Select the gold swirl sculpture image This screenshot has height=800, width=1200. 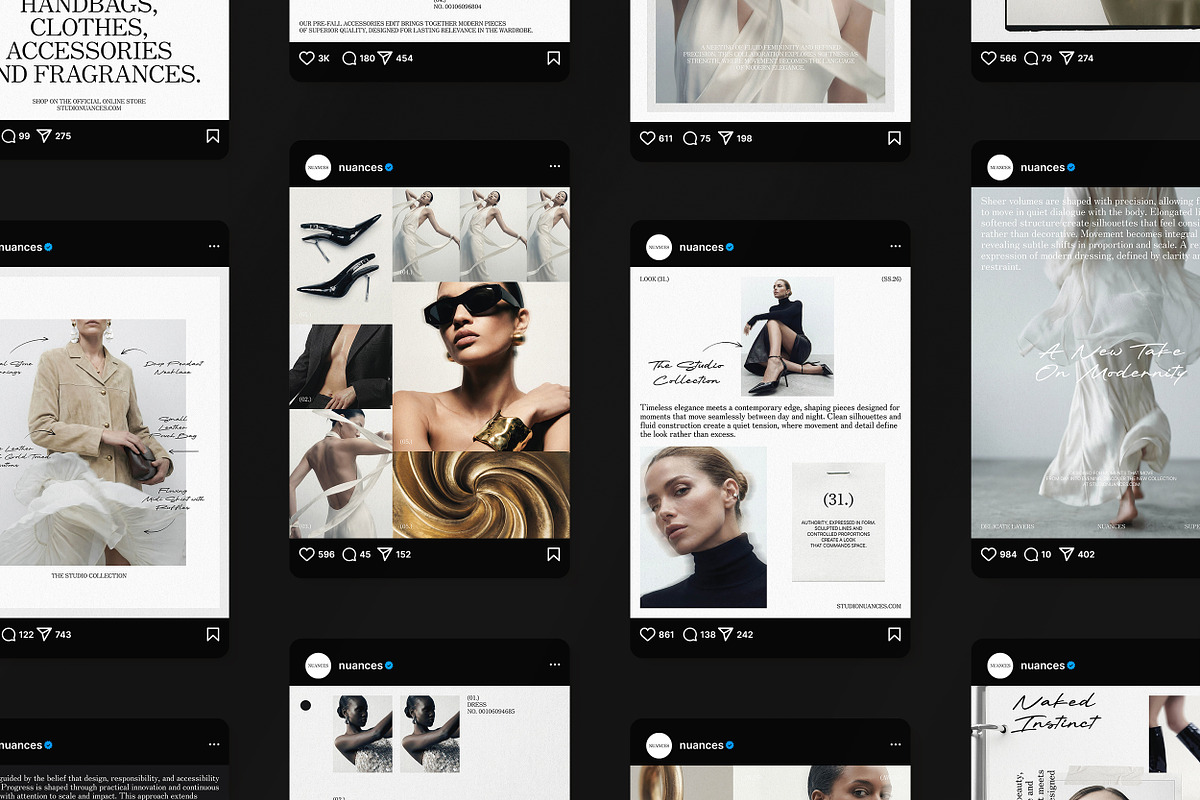[x=481, y=495]
